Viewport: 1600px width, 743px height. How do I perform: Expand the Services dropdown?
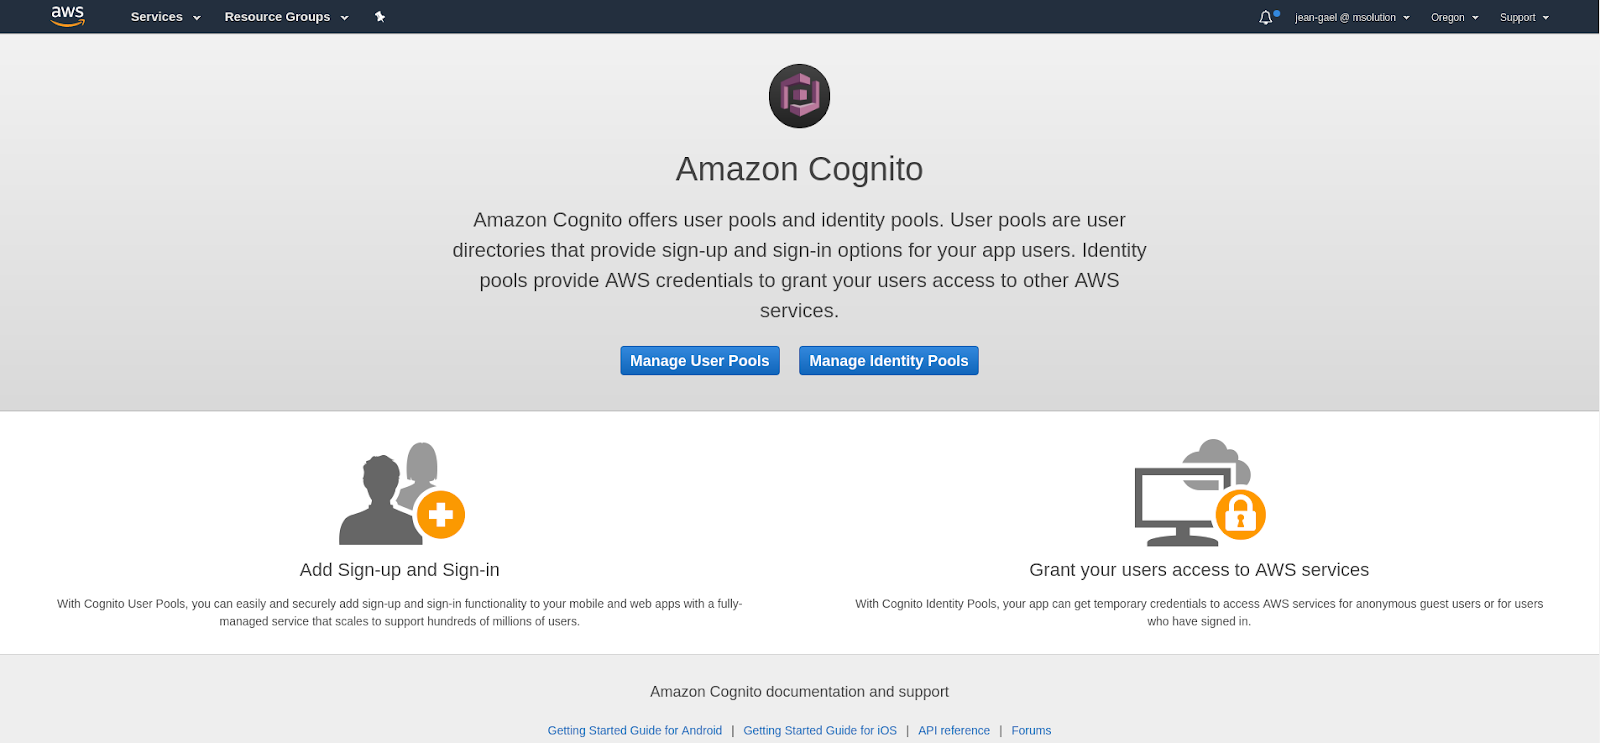point(165,17)
